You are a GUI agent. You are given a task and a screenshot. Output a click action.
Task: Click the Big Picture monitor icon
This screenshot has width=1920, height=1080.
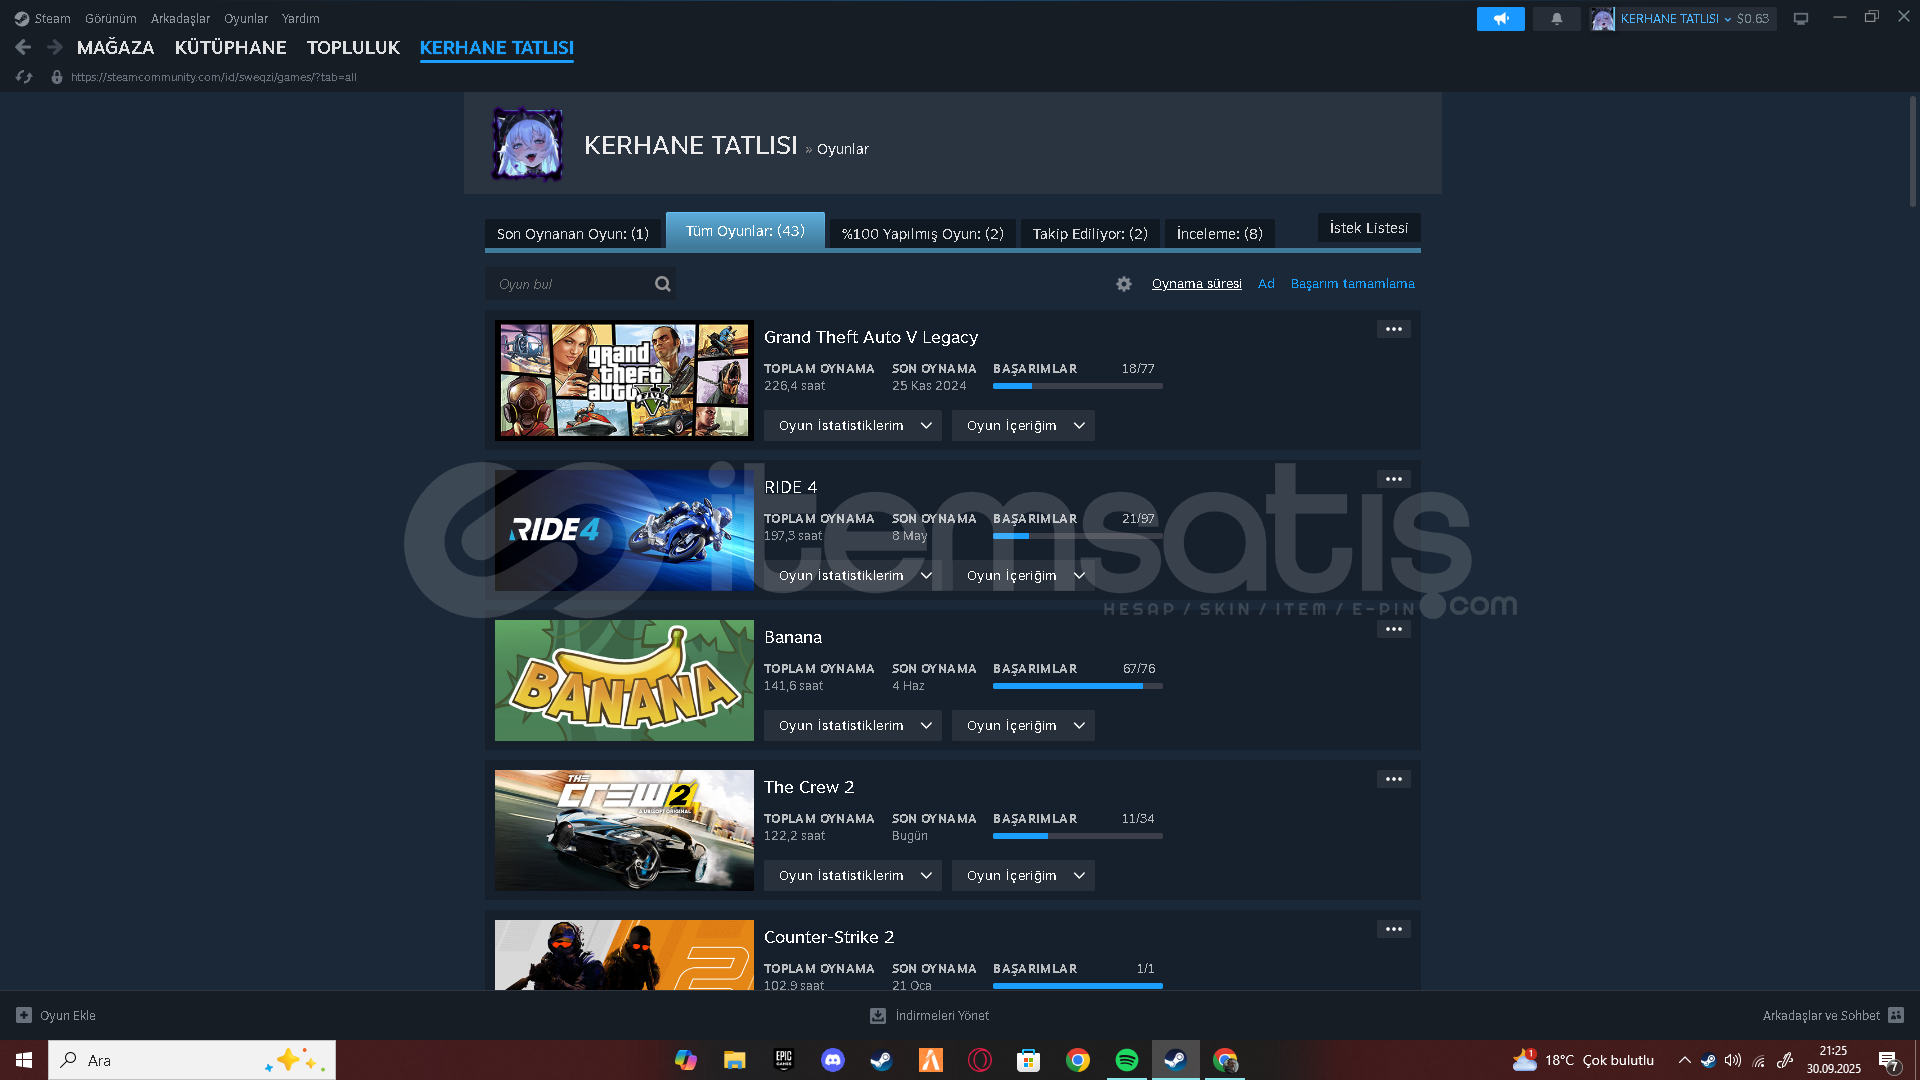pos(1801,19)
